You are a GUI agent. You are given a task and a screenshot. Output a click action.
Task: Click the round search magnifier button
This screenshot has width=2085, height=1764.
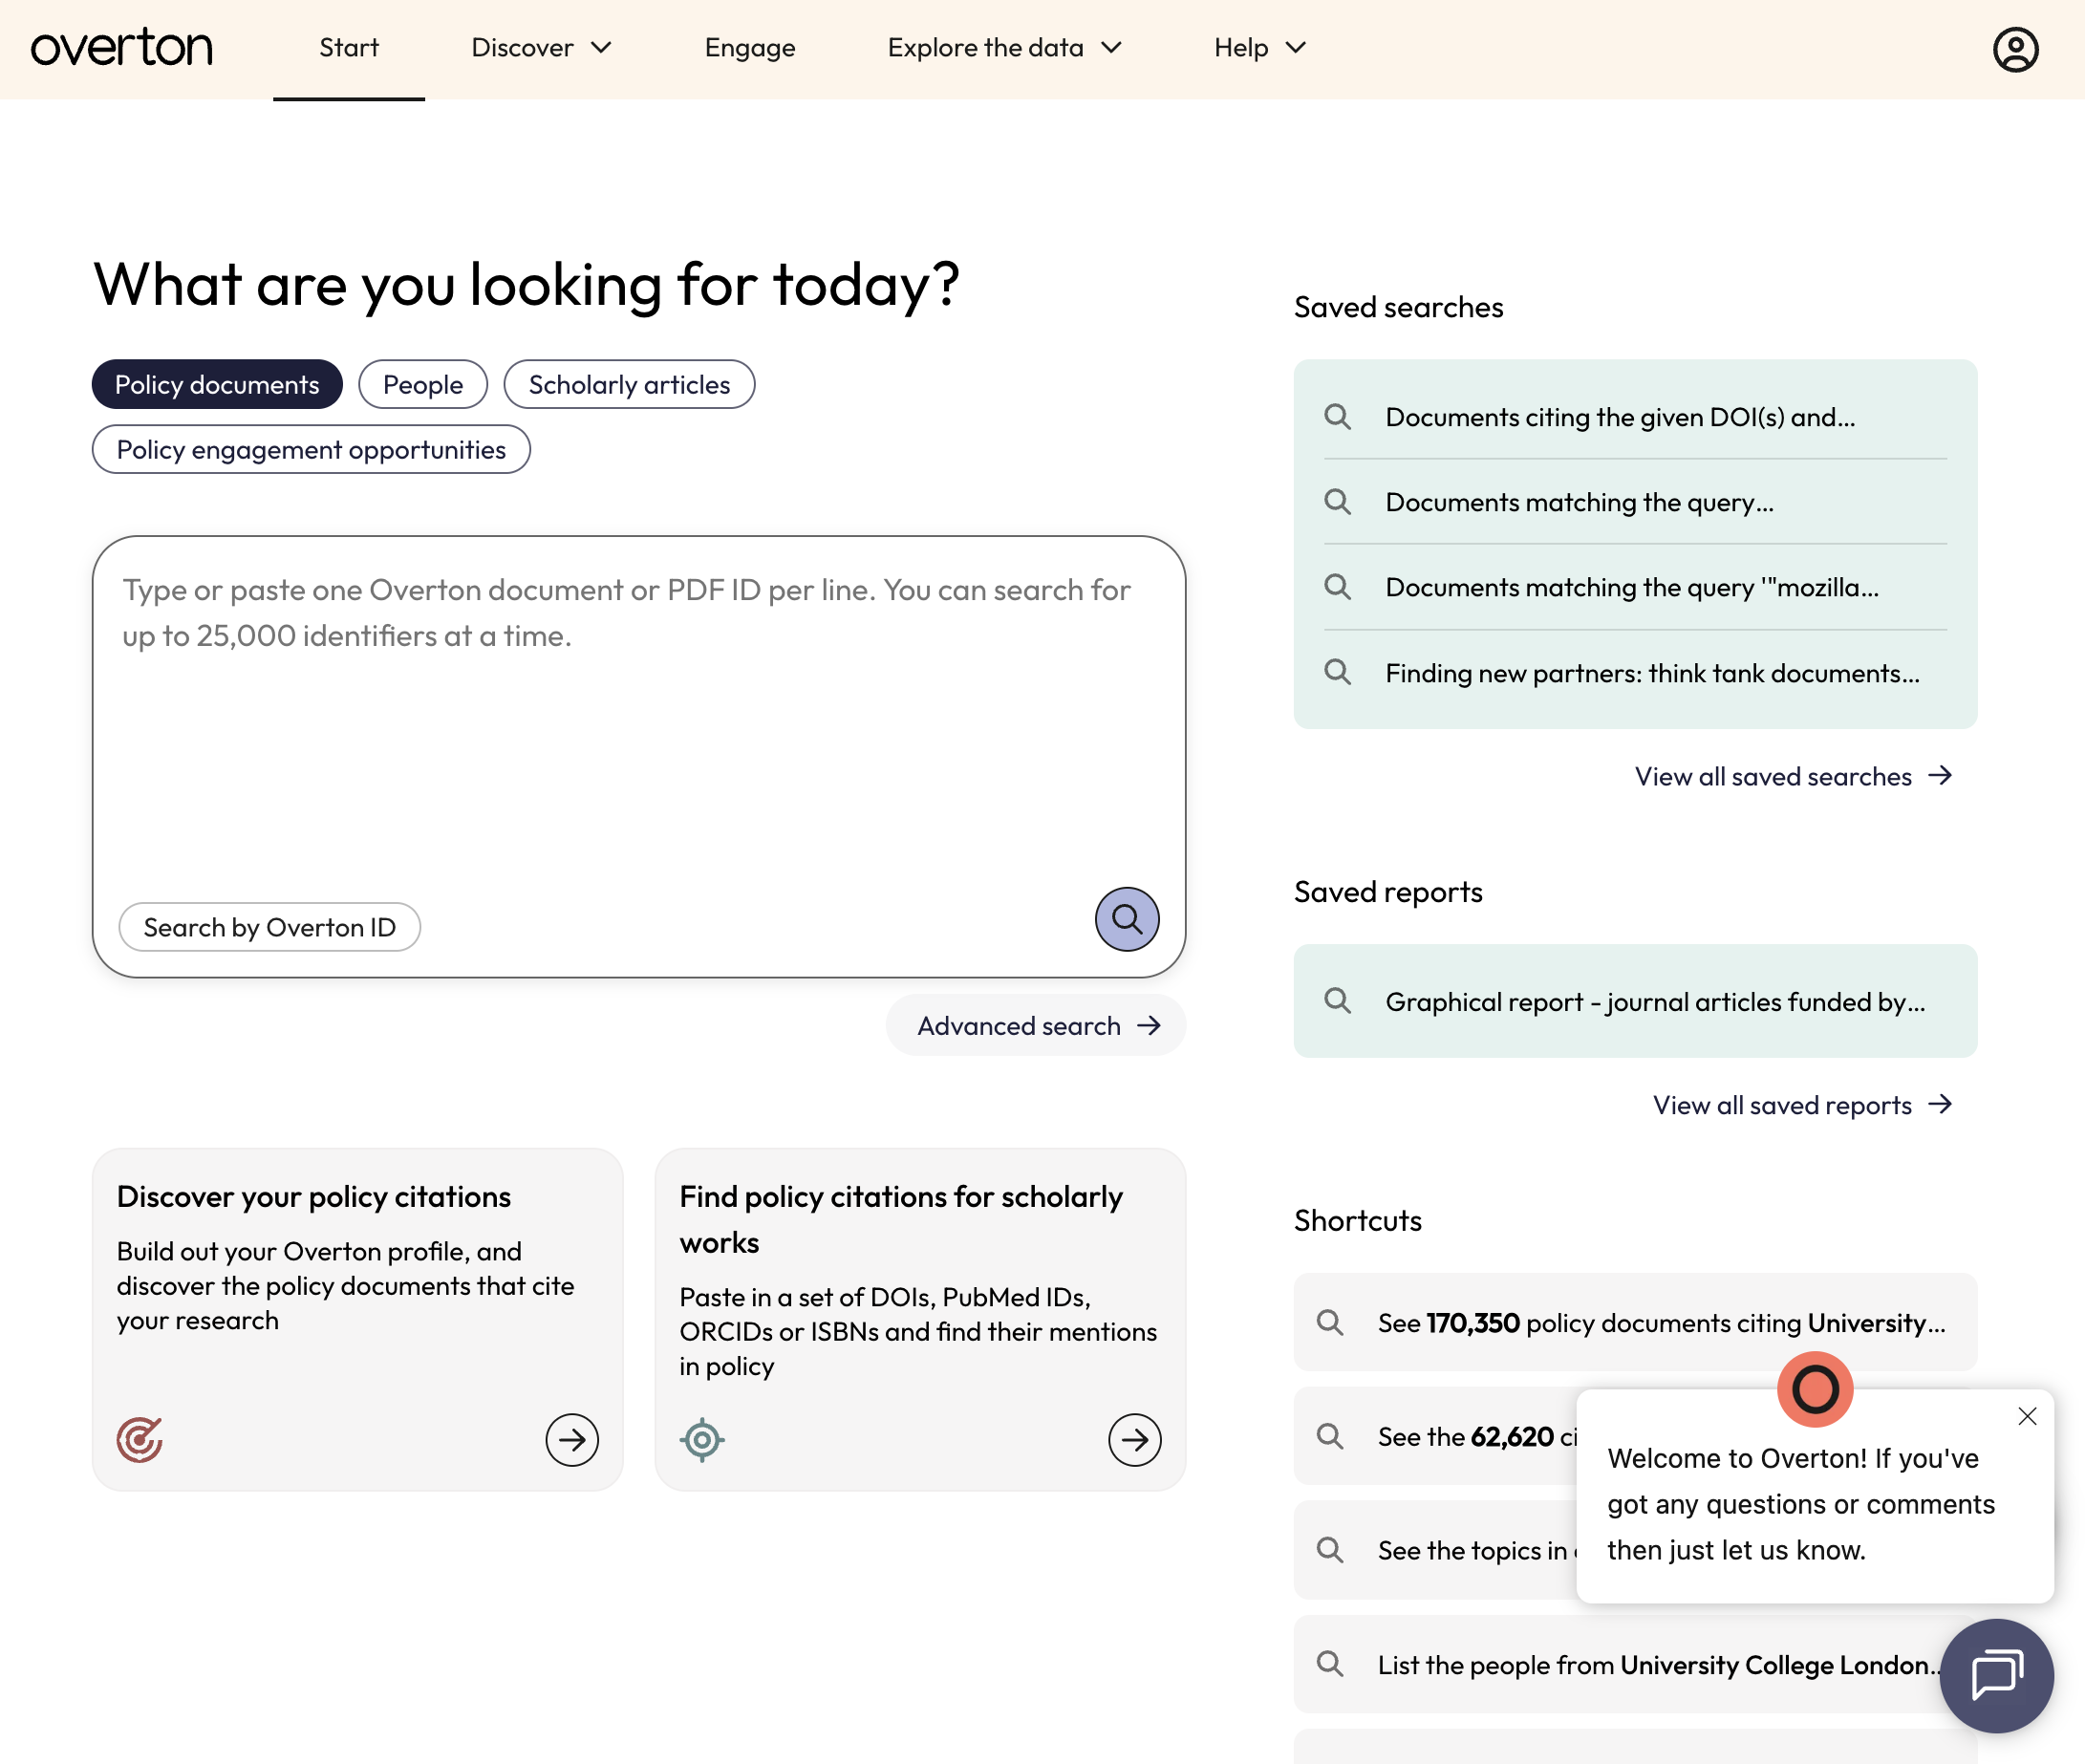coord(1126,919)
